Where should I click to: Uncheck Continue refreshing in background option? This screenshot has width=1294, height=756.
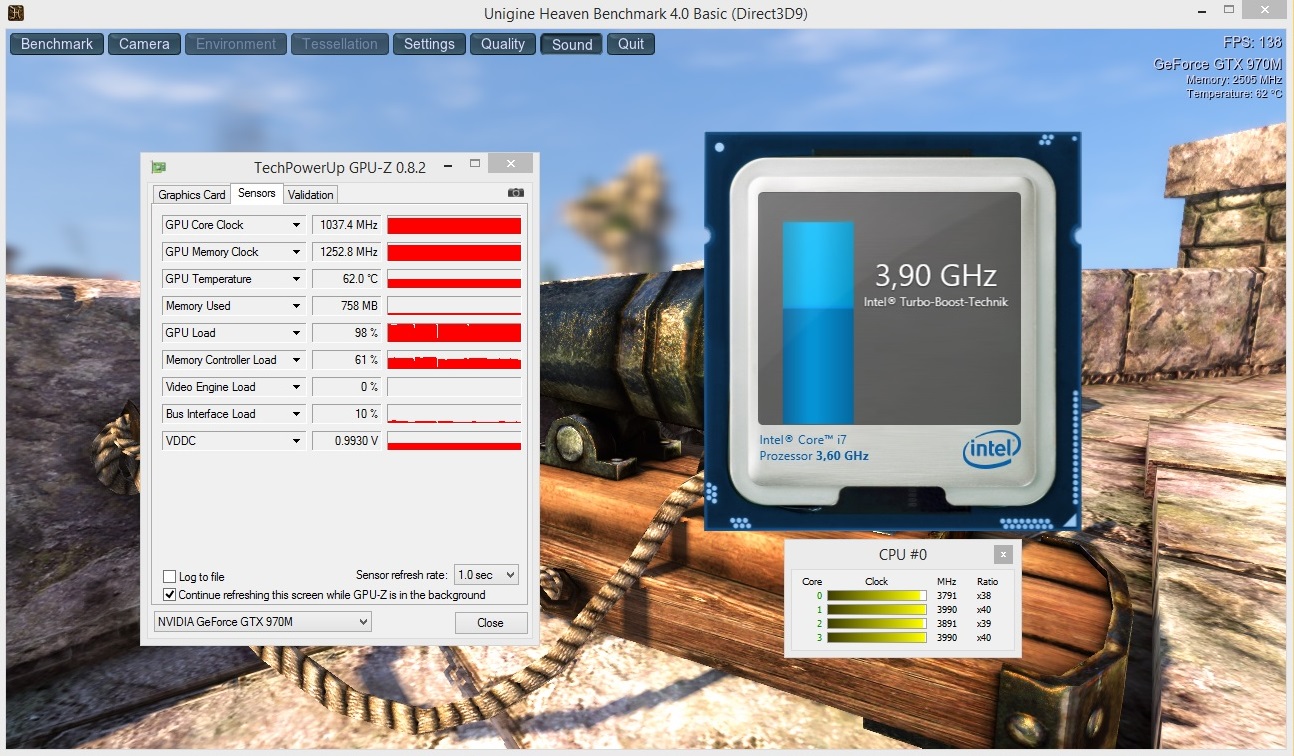click(x=170, y=595)
